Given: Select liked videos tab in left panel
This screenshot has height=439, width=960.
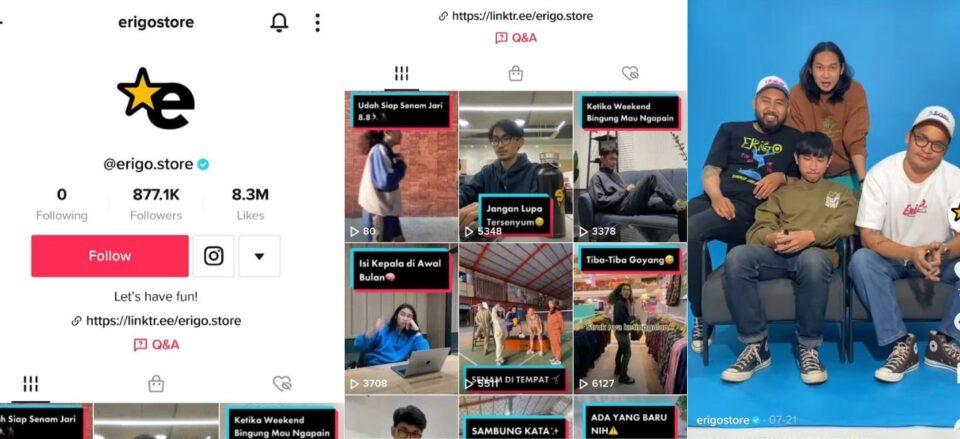Looking at the screenshot, I should tap(282, 384).
